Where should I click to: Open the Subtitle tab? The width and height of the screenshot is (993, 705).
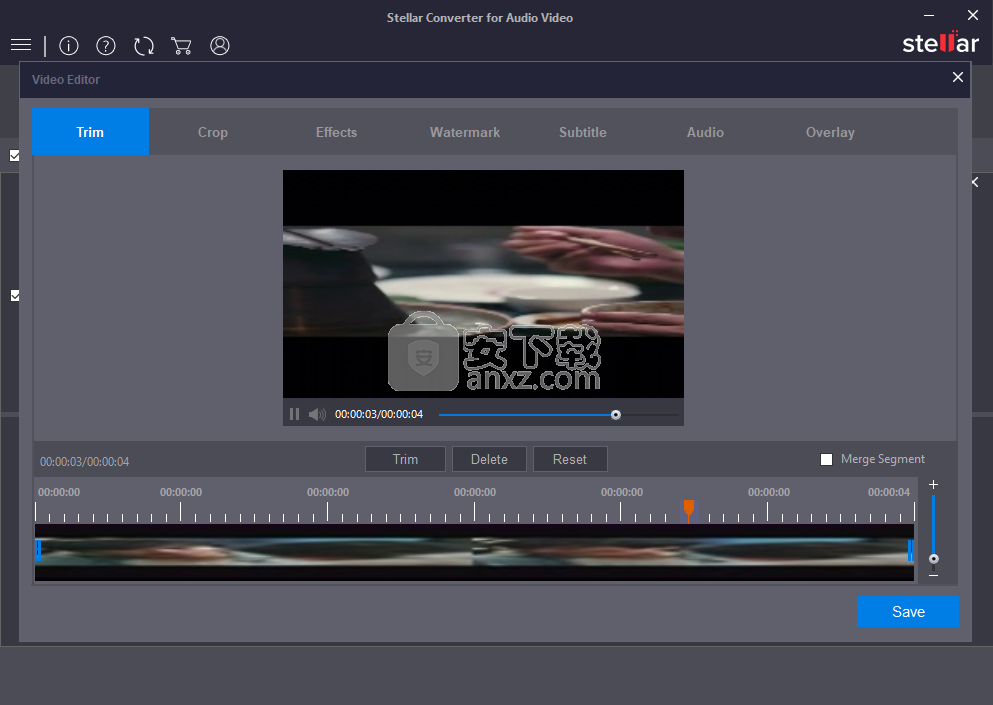point(583,132)
